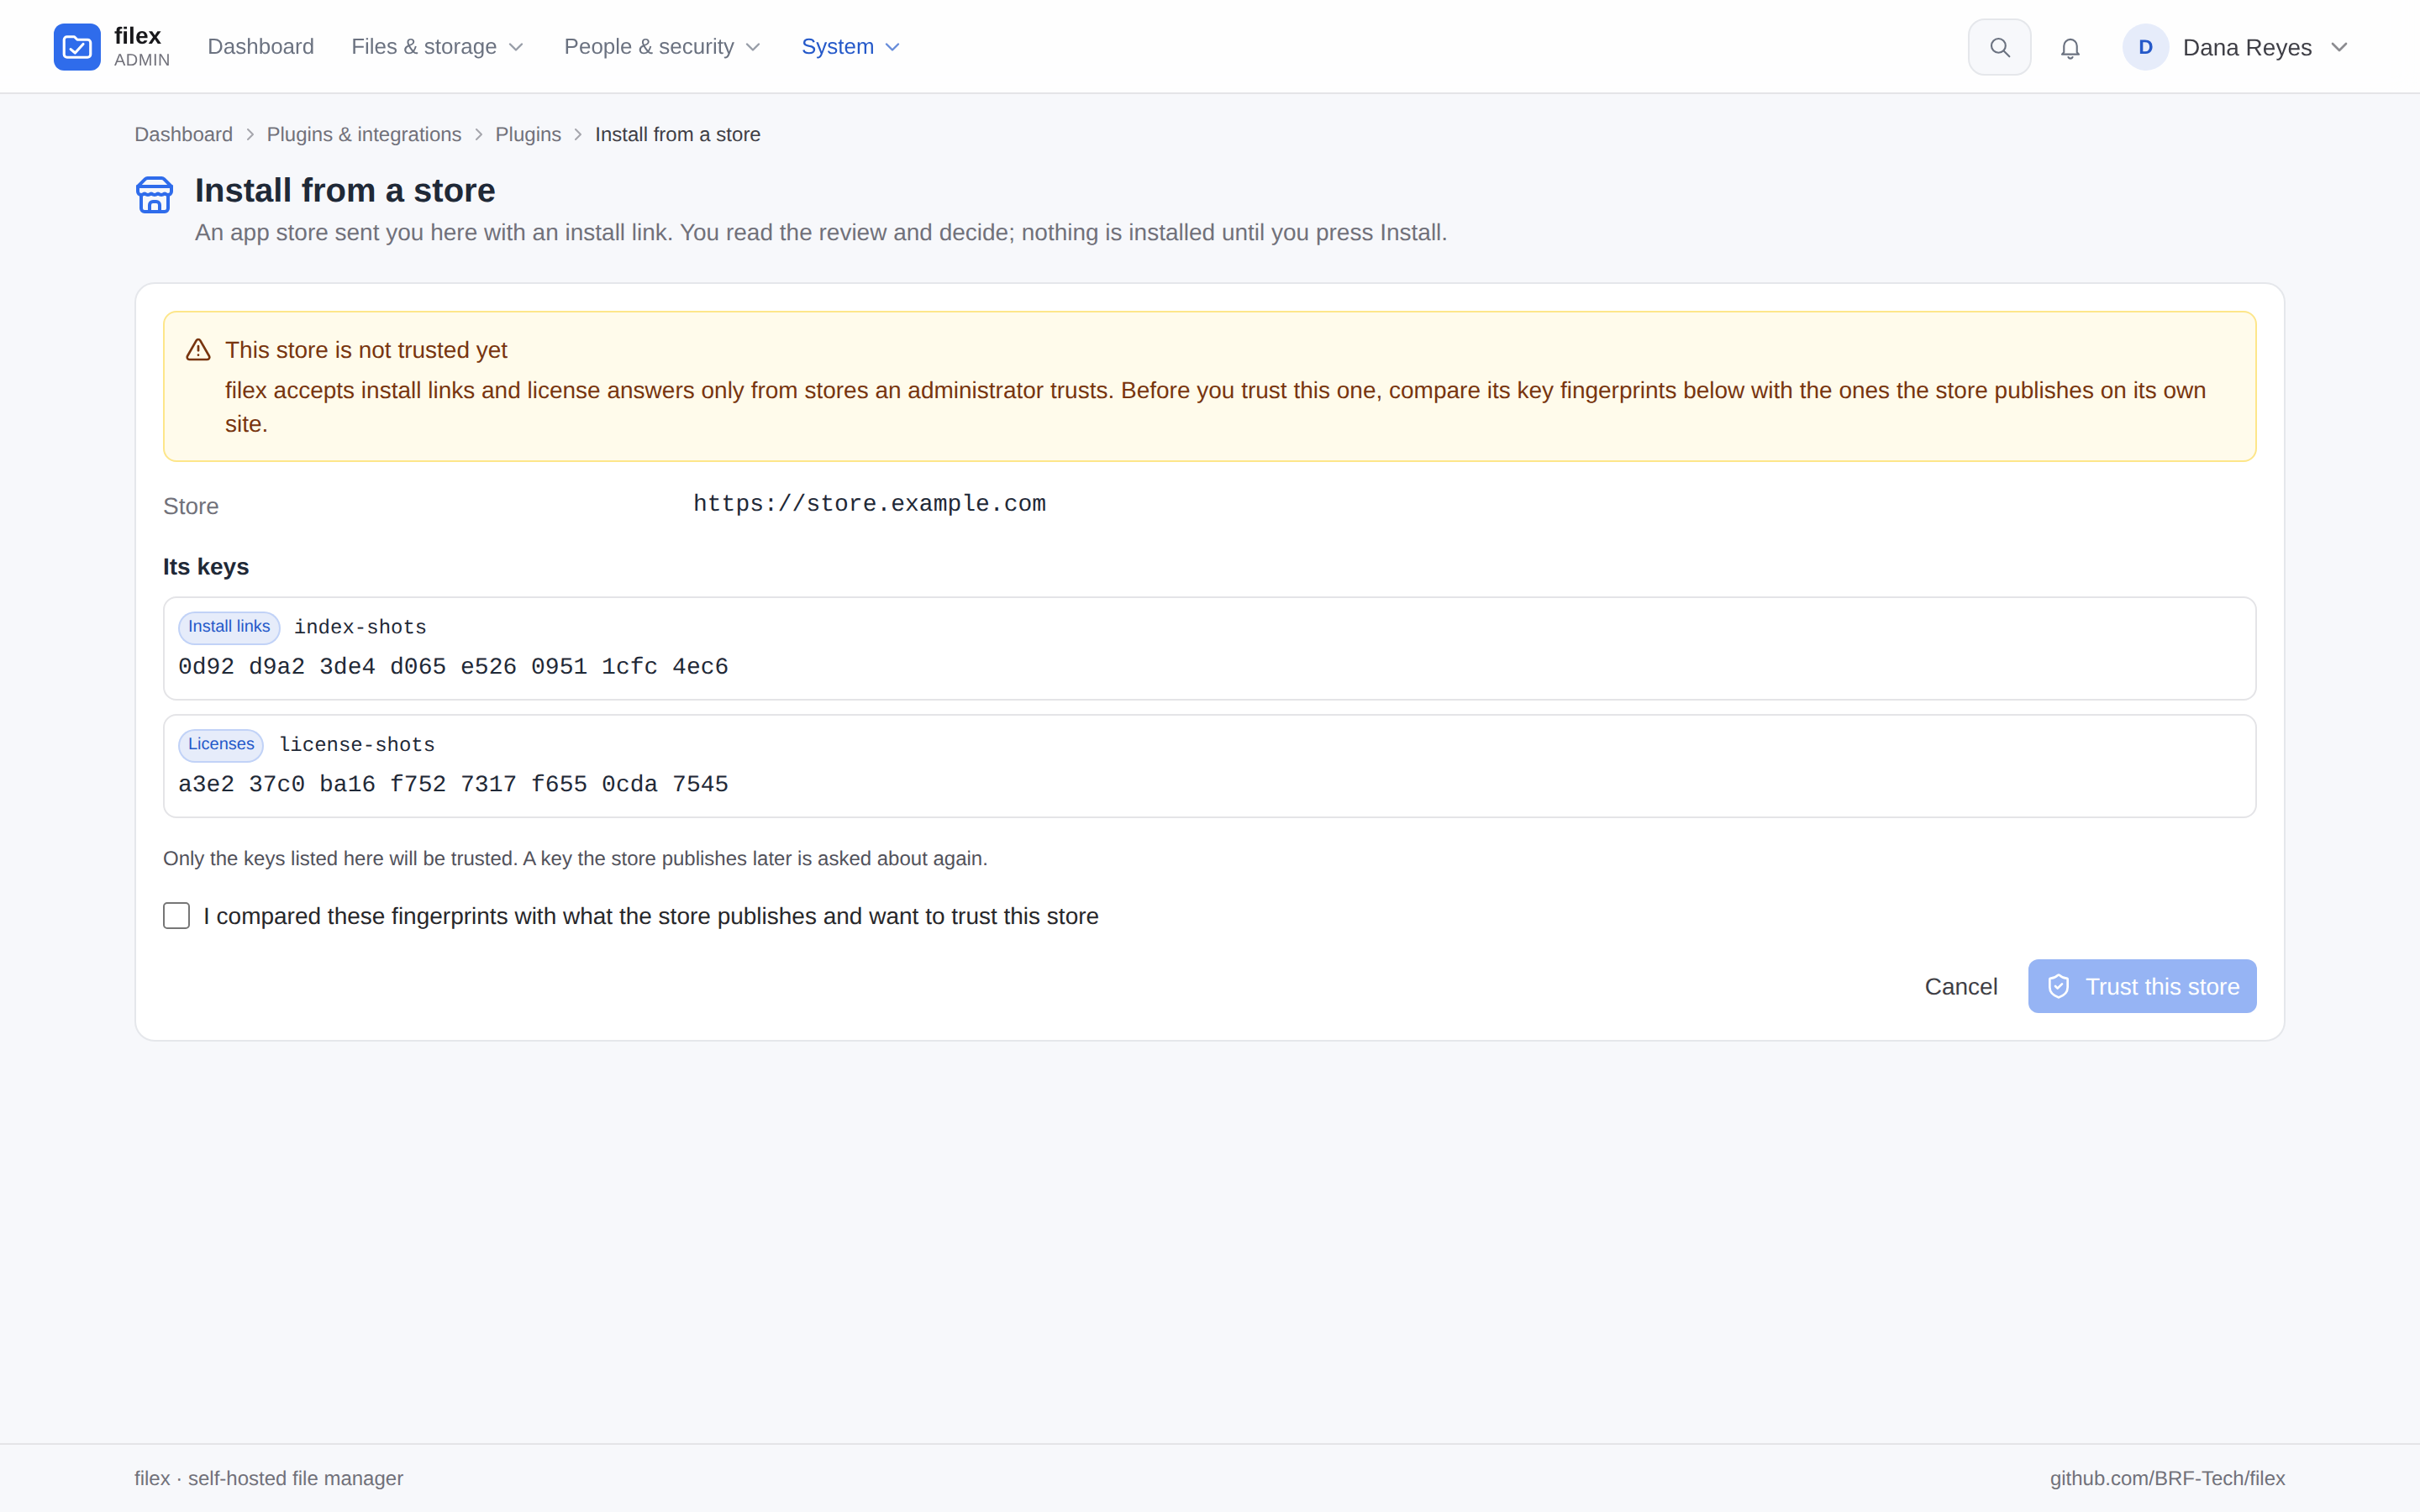Viewport: 2420px width, 1512px height.
Task: Click the warning triangle icon in banner
Action: [198, 350]
